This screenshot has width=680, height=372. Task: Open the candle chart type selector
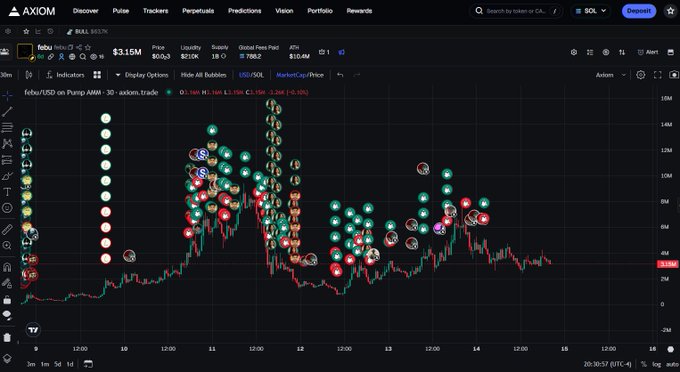point(29,75)
